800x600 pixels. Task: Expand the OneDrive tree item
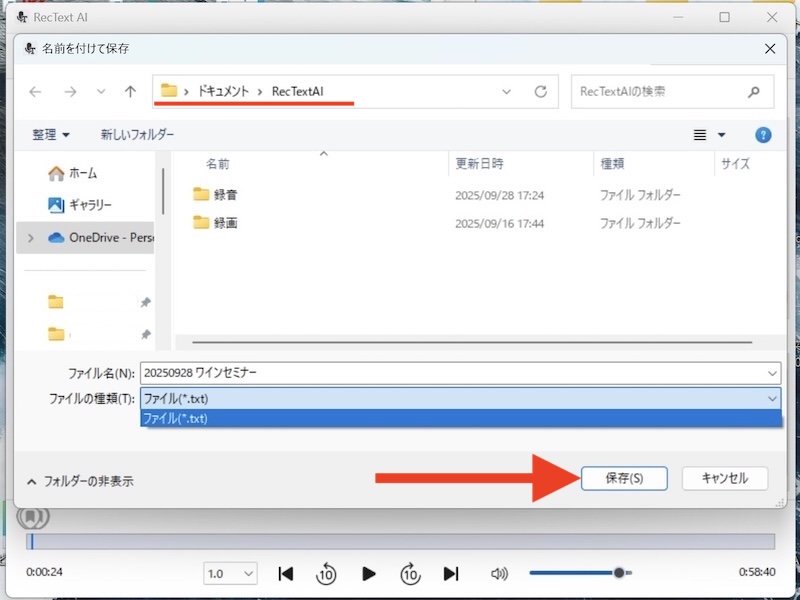31,237
